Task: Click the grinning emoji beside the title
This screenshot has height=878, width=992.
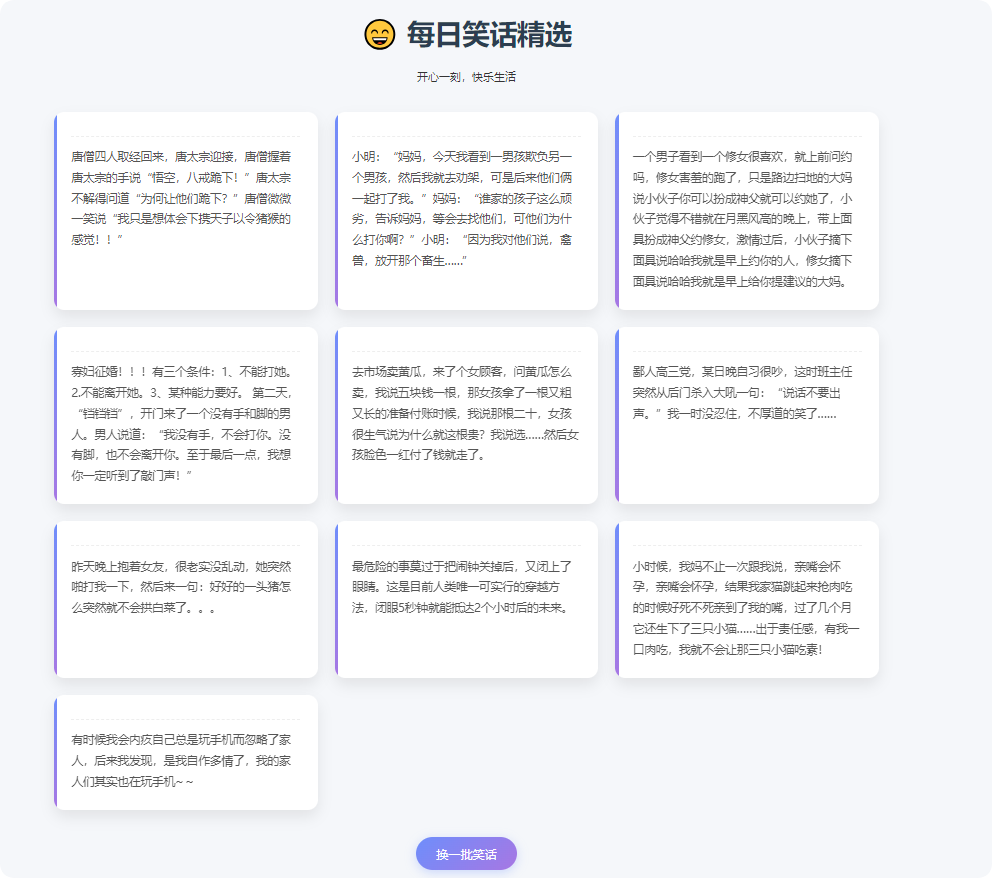Action: click(x=380, y=34)
